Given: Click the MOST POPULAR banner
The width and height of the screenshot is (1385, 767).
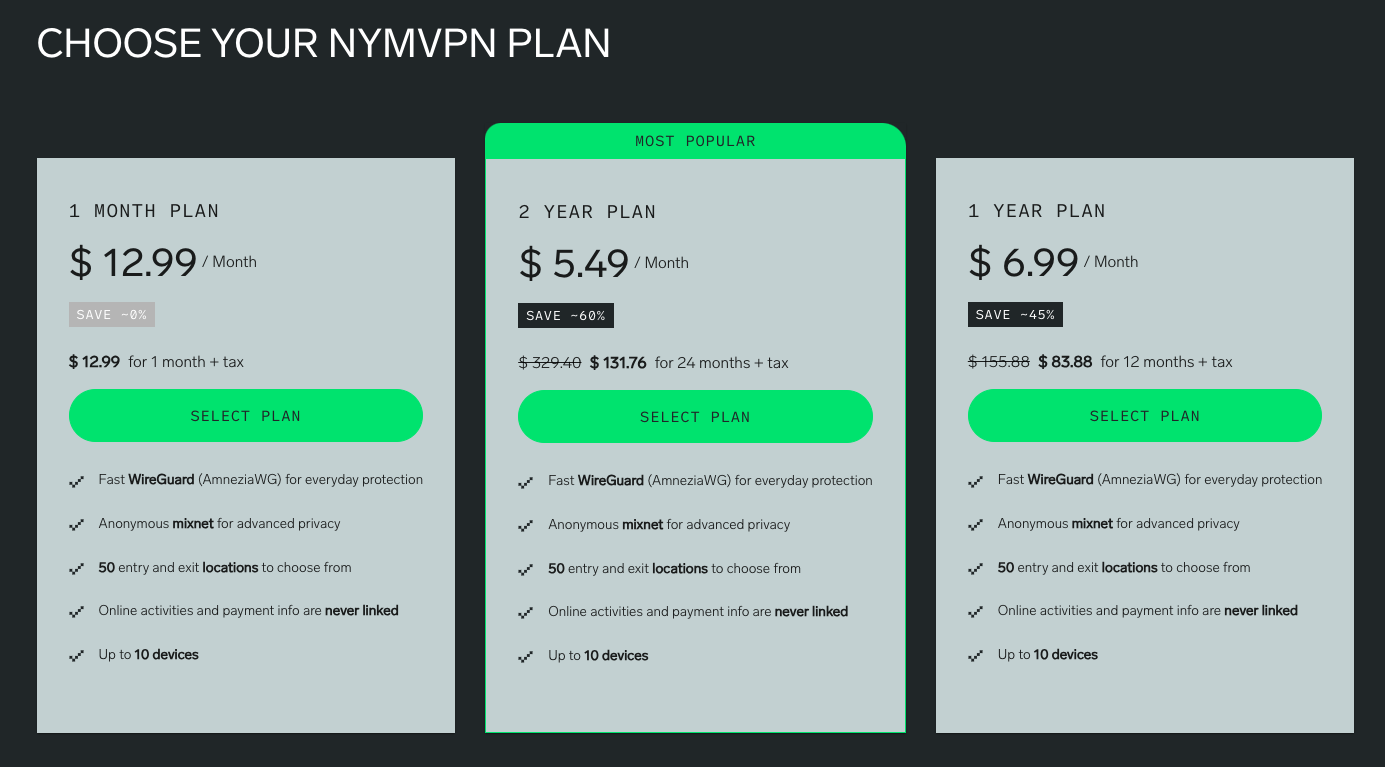Looking at the screenshot, I should point(695,140).
